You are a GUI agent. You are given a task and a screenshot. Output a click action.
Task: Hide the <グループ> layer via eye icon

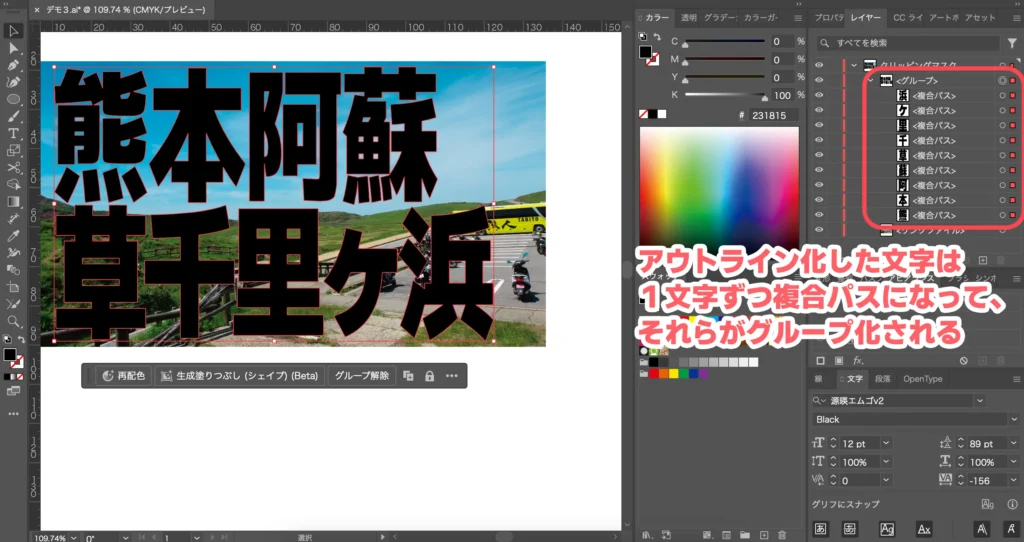click(819, 81)
